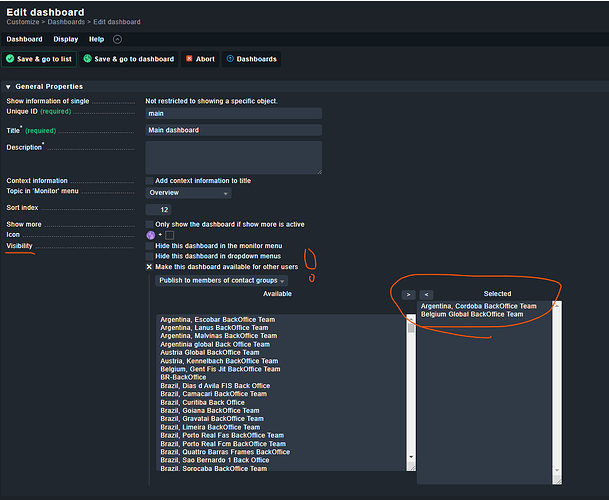Collapse the General Properties section
The height and width of the screenshot is (500, 609).
8,87
